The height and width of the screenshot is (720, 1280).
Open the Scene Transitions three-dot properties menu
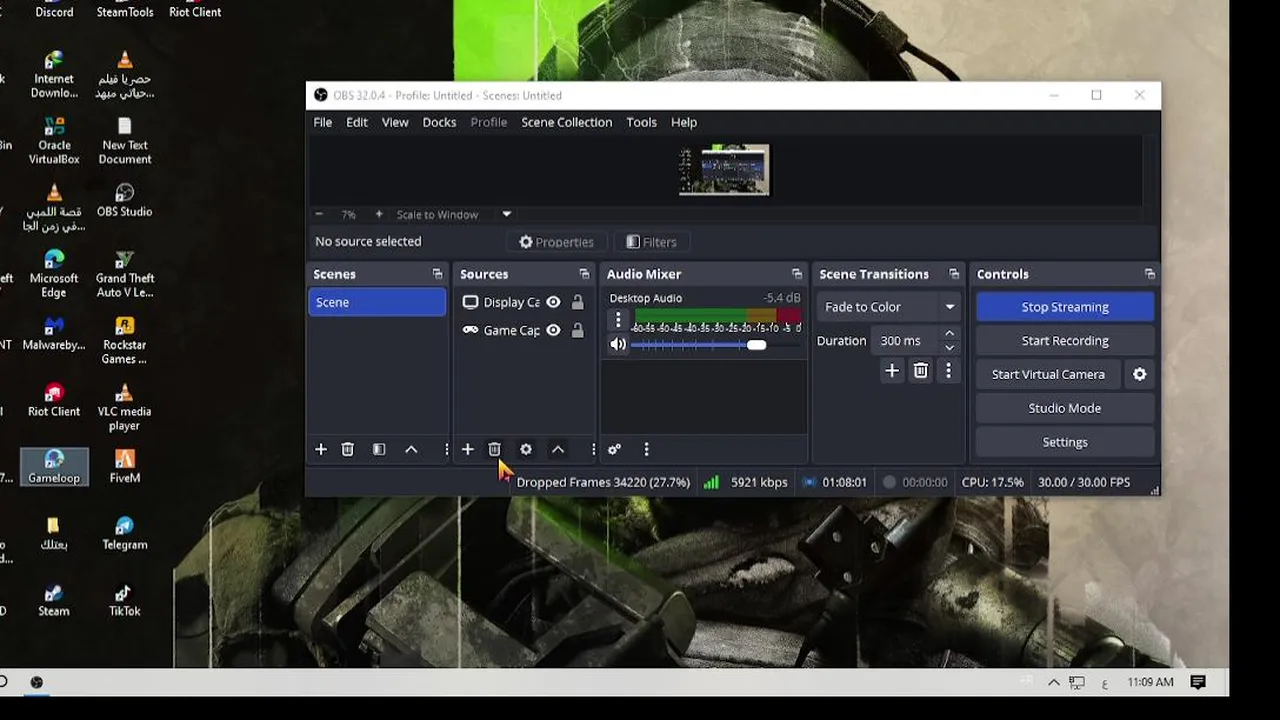(x=948, y=371)
